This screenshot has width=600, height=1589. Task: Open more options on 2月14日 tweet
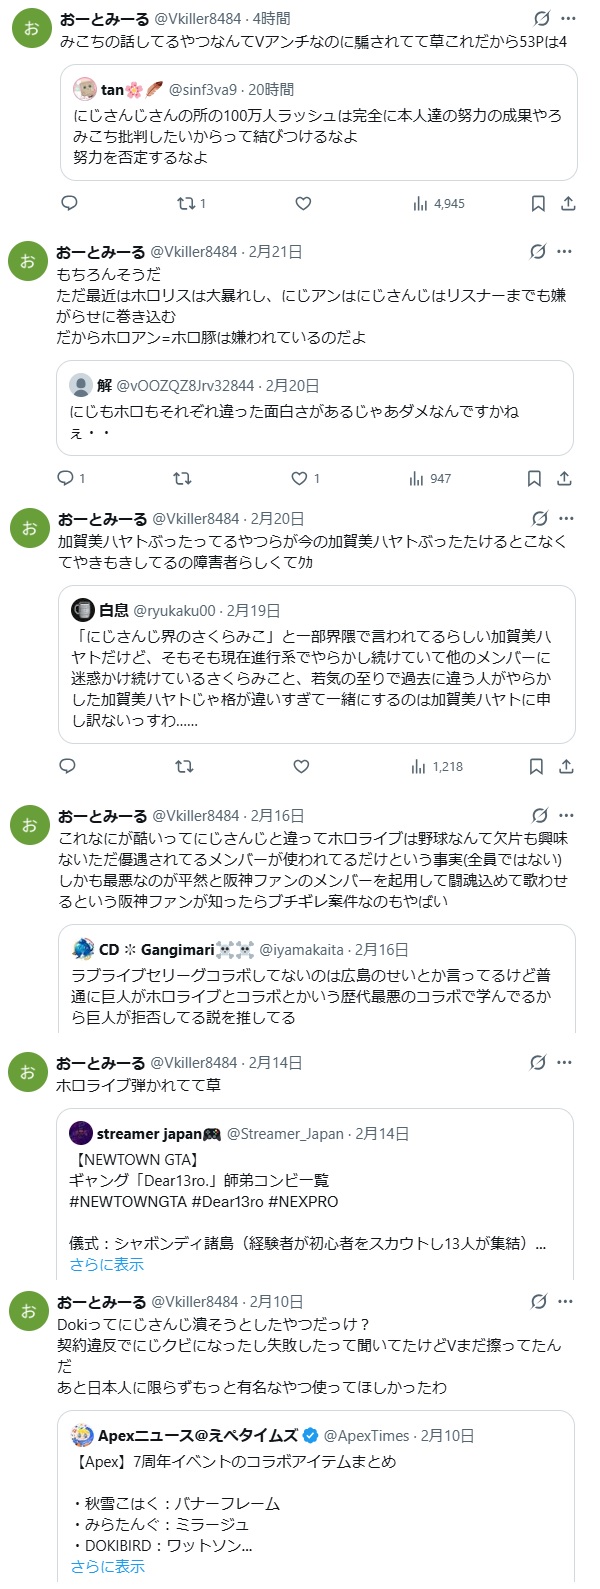coord(565,1062)
